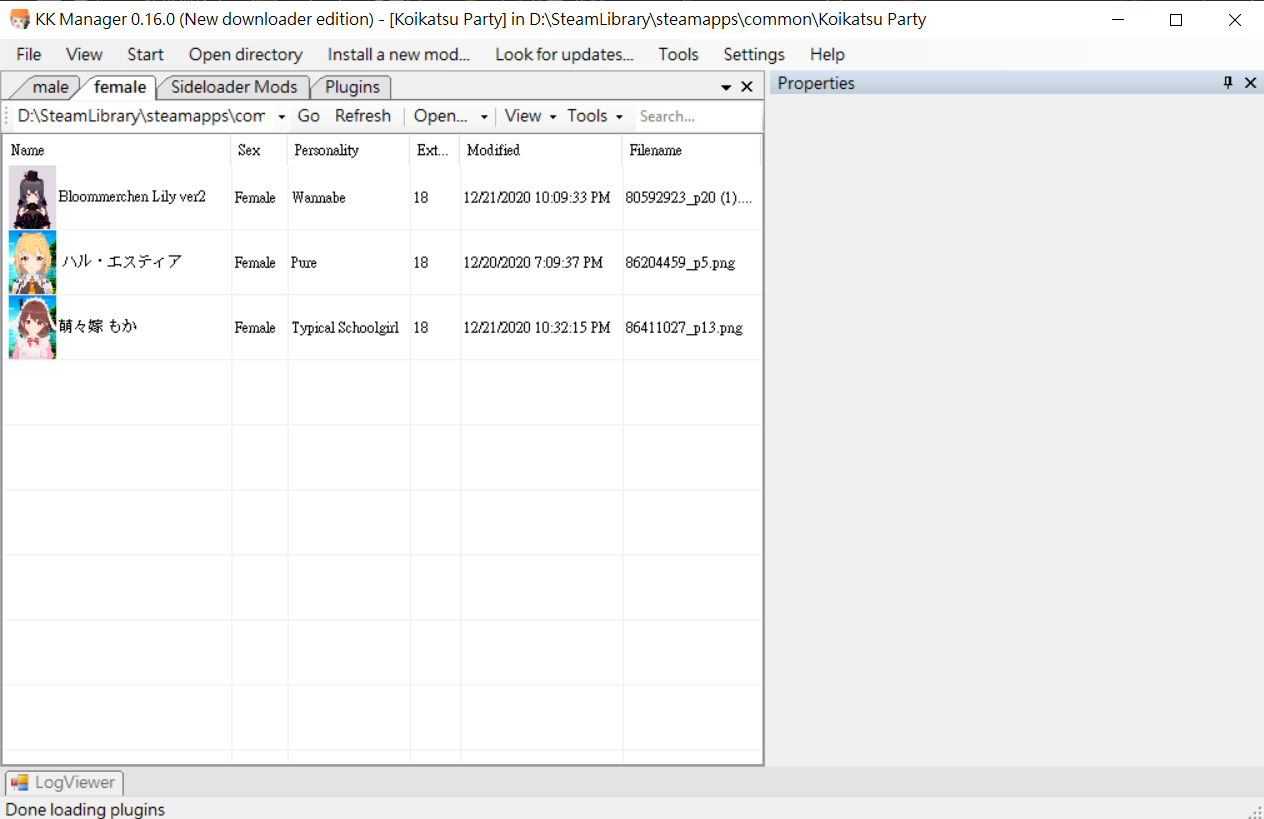Image resolution: width=1264 pixels, height=819 pixels.
Task: Click modified date 12/20/2020 7:09:37 PM
Action: (533, 263)
